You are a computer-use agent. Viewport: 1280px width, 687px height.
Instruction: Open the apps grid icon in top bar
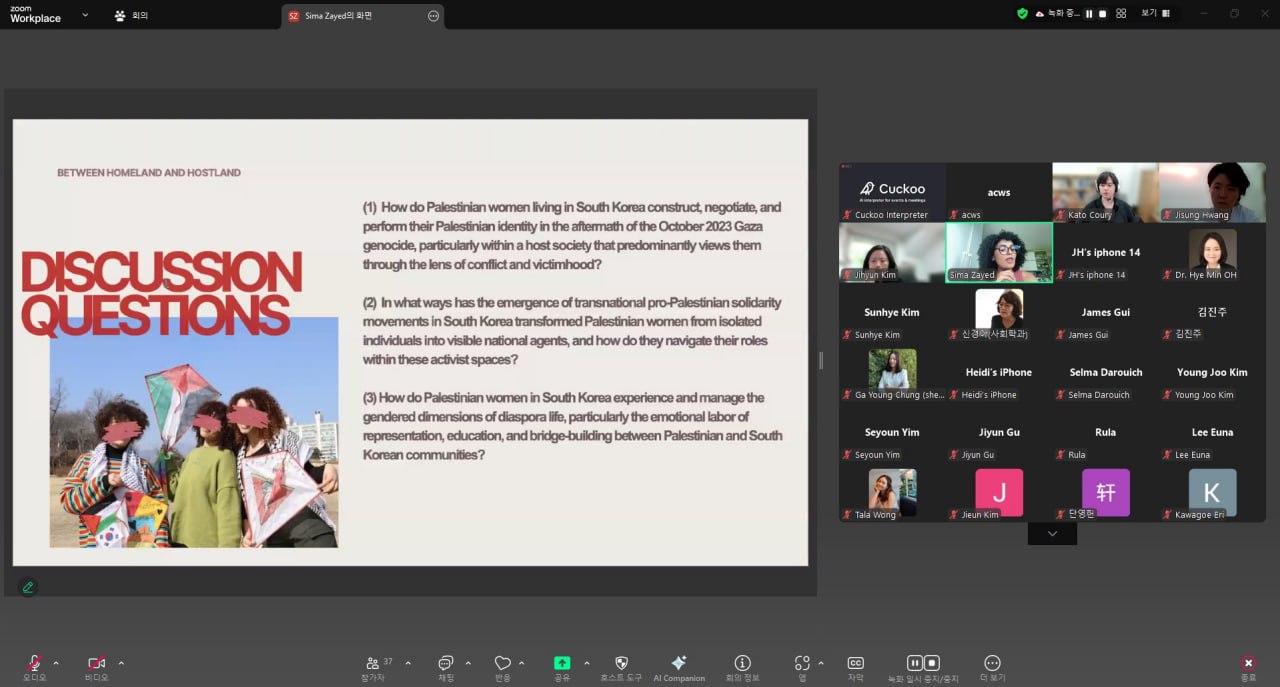1121,14
